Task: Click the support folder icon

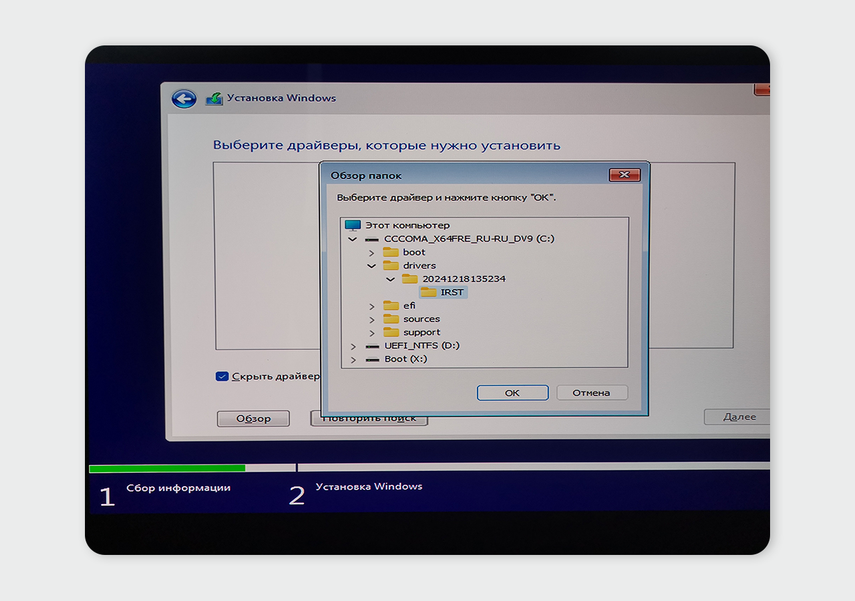Action: tap(391, 332)
